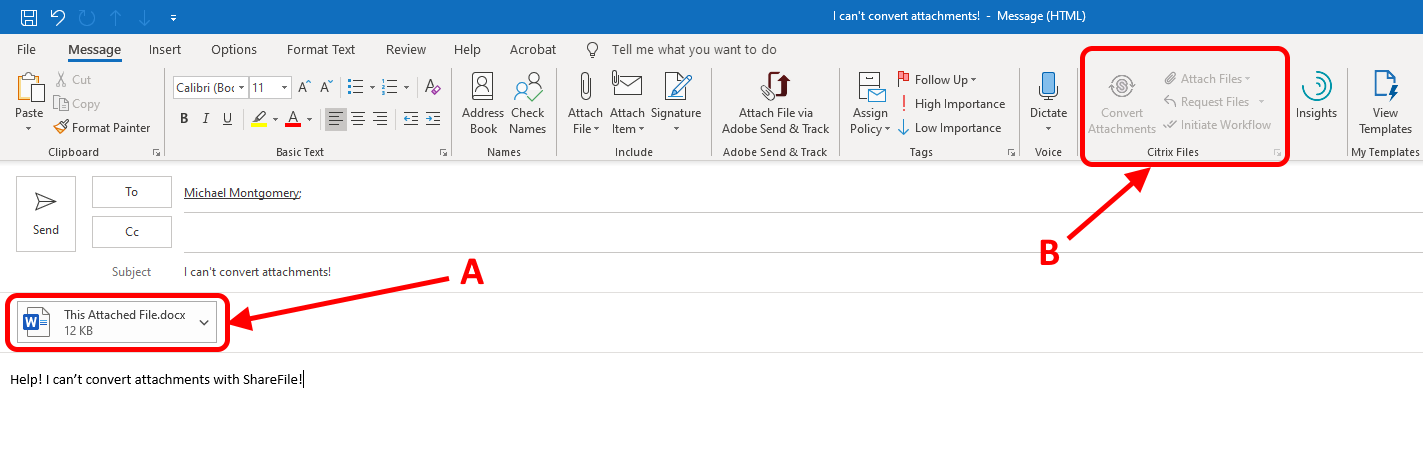Align text right
Screen dimensions: 1423x459
(x=380, y=119)
